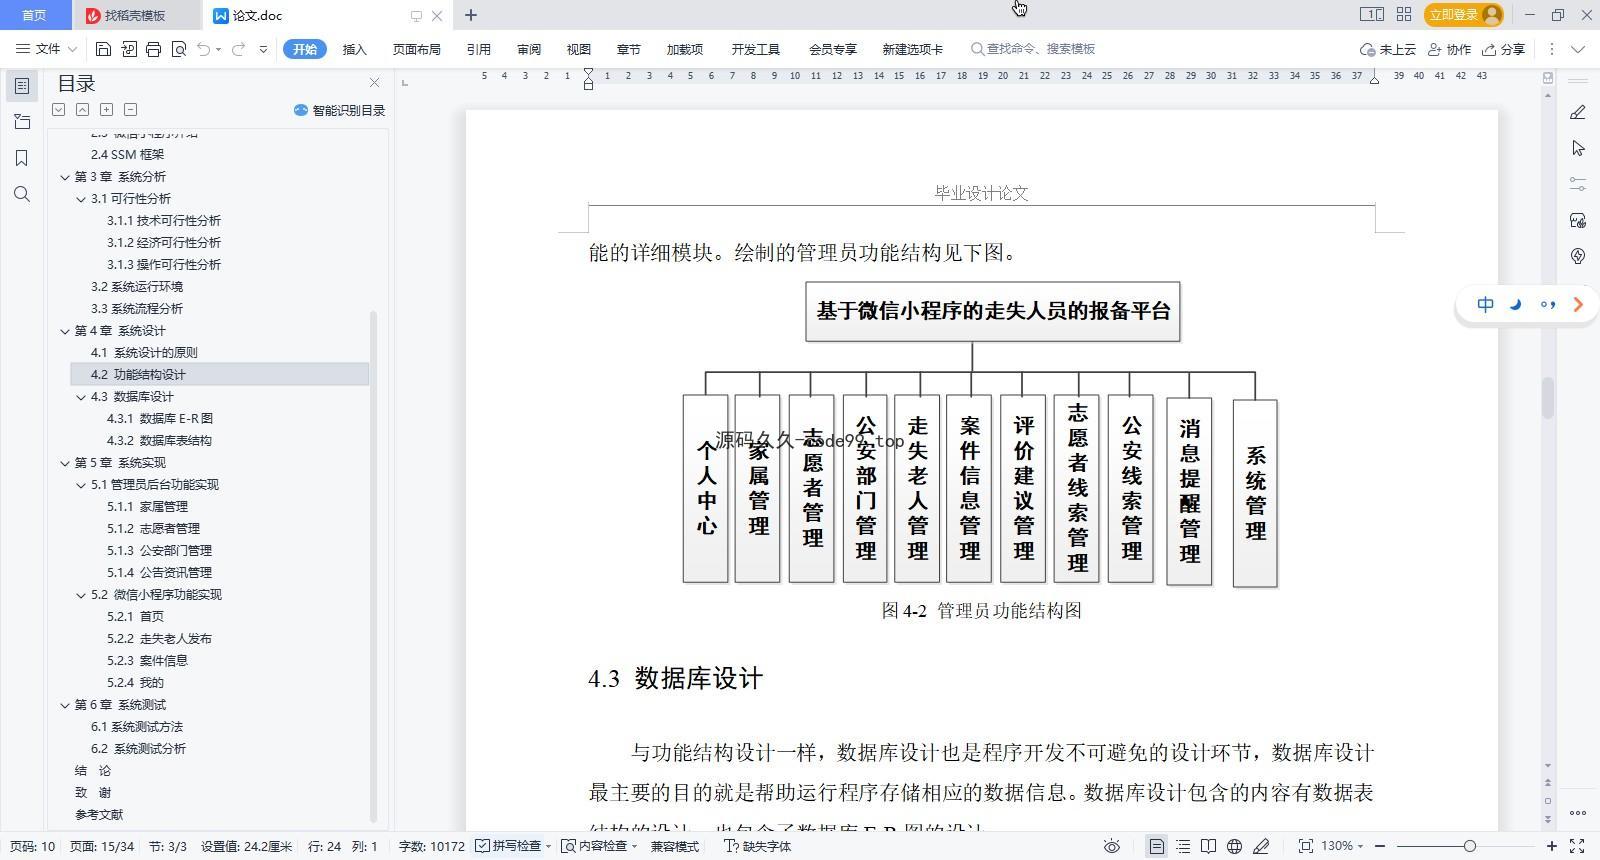The image size is (1600, 860).
Task: Open the 审阅 ribbon tab
Action: (529, 49)
